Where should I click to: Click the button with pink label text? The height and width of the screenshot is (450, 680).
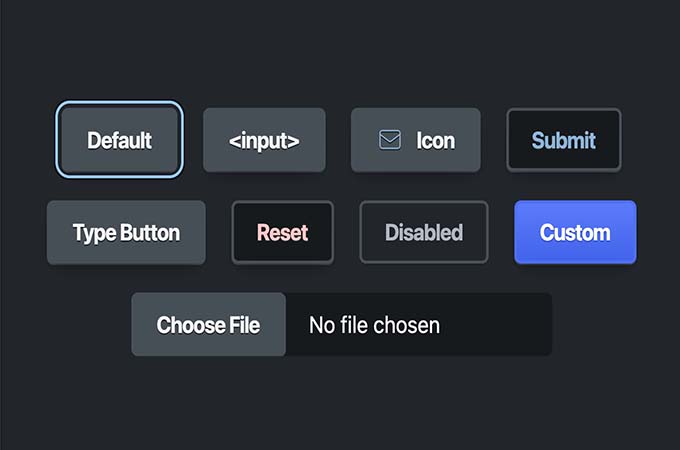tap(282, 233)
